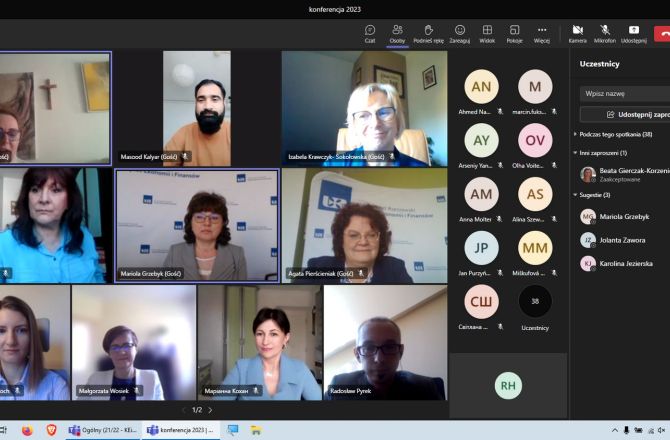
Task: Click the 'Wpisz nazwę' search field
Action: [x=625, y=93]
